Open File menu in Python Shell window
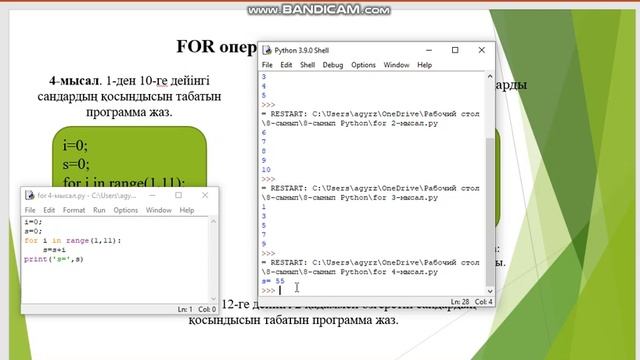The height and width of the screenshot is (360, 640). [x=267, y=65]
